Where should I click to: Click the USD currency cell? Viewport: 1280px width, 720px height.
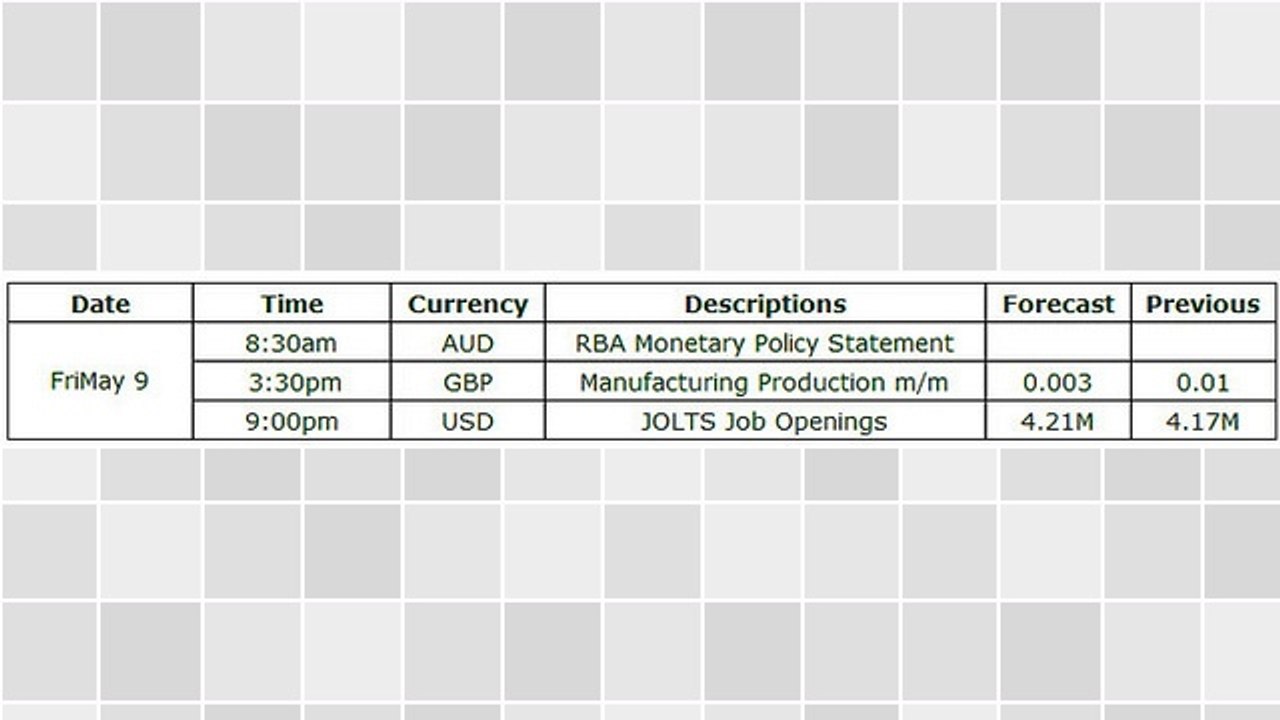[x=467, y=421]
